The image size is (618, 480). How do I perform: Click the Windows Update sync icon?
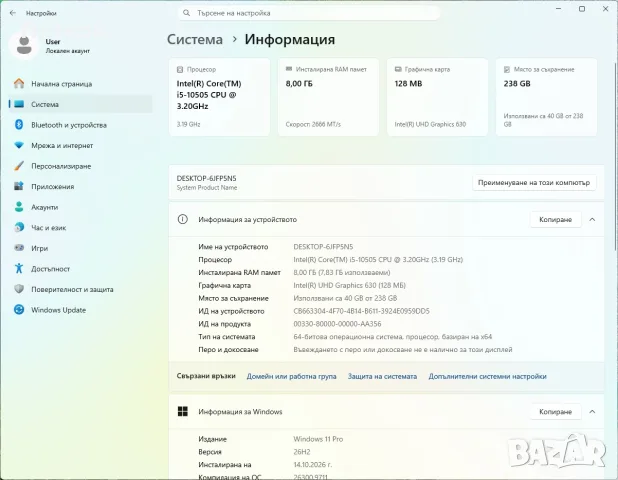(19, 310)
